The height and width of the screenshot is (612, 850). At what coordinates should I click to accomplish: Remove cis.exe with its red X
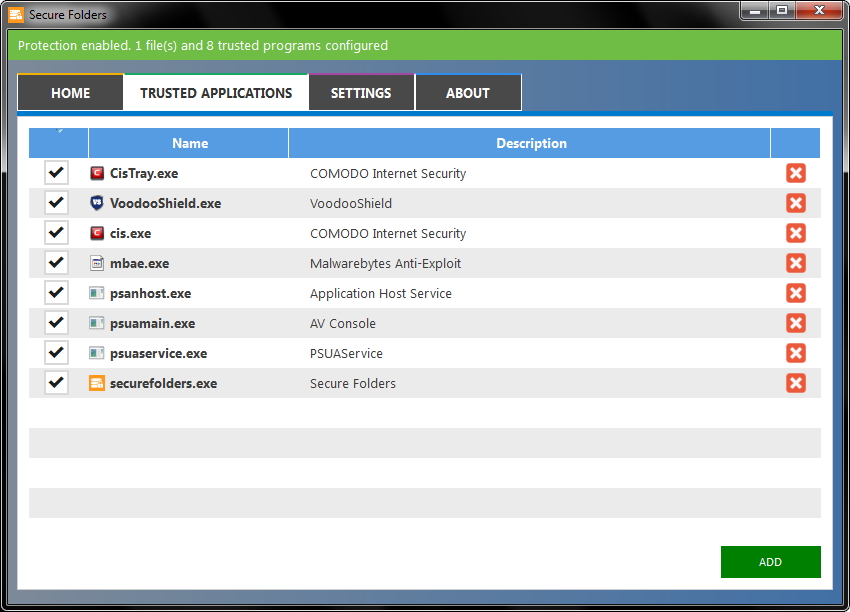click(795, 233)
